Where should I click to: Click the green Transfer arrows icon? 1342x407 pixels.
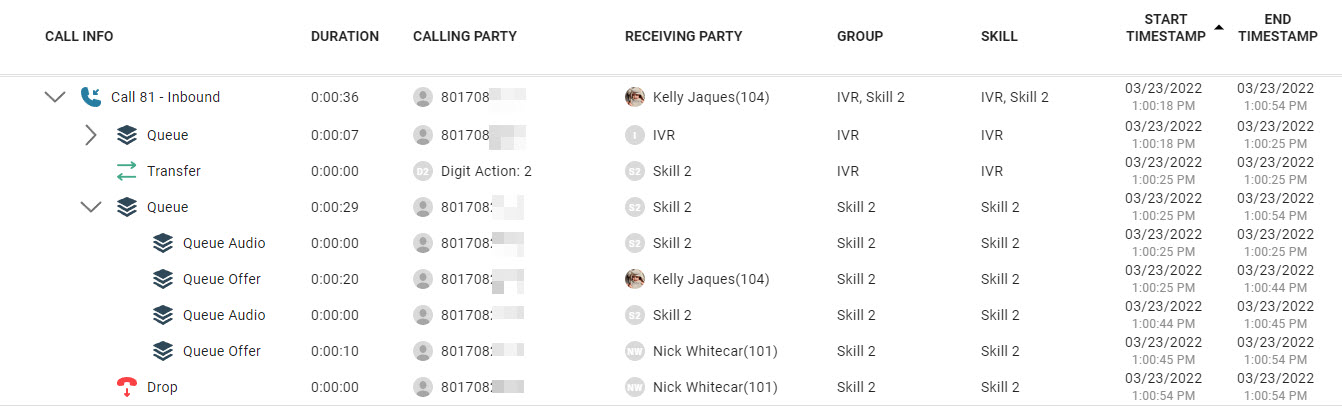click(x=126, y=171)
